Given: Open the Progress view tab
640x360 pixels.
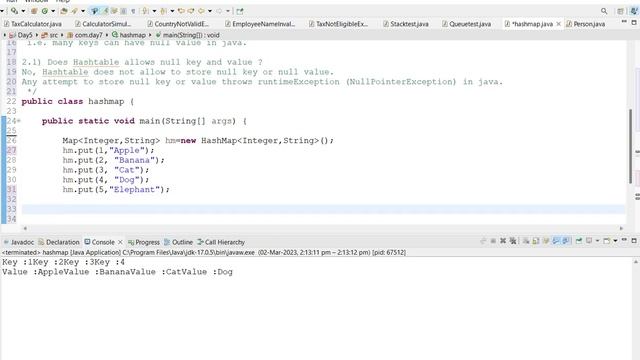Looking at the screenshot, I should [x=144, y=242].
